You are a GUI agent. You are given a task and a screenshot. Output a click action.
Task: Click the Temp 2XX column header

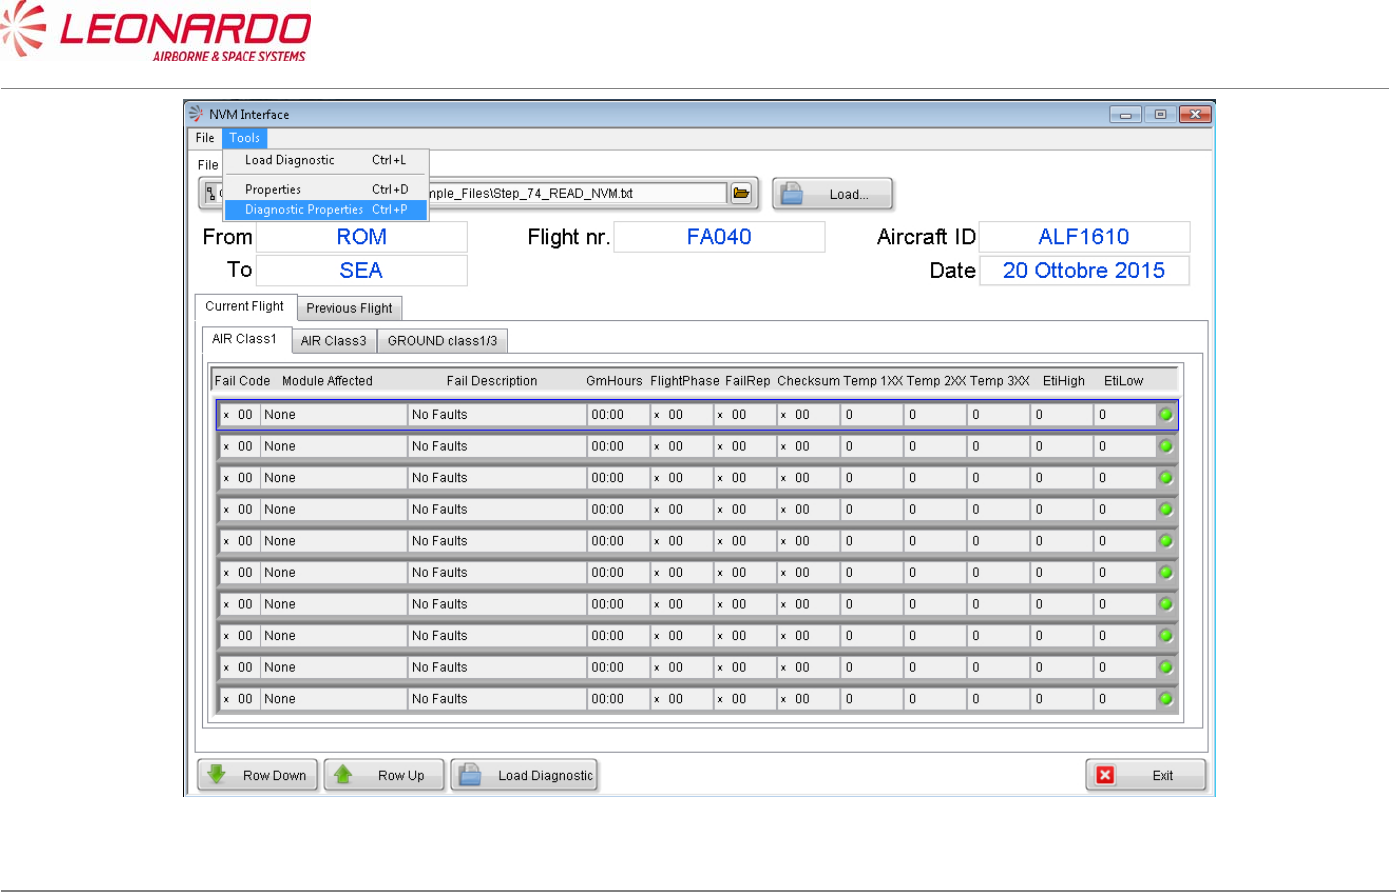pos(937,381)
